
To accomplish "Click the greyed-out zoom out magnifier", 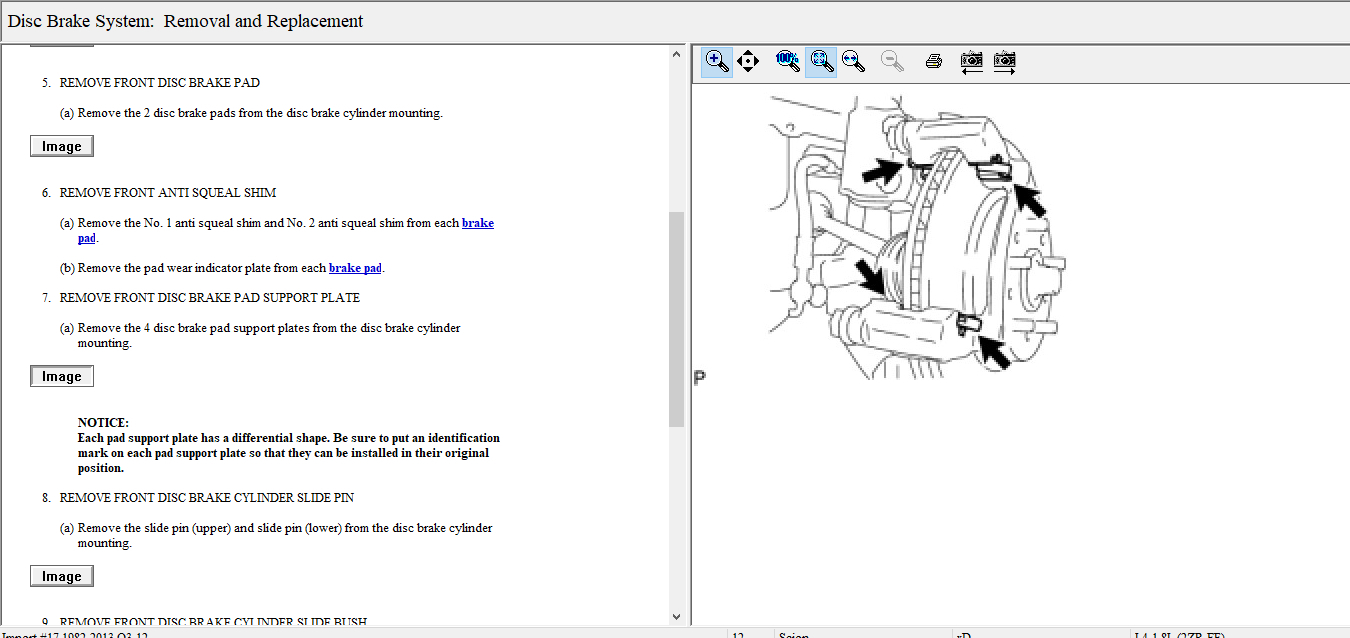I will pyautogui.click(x=892, y=61).
